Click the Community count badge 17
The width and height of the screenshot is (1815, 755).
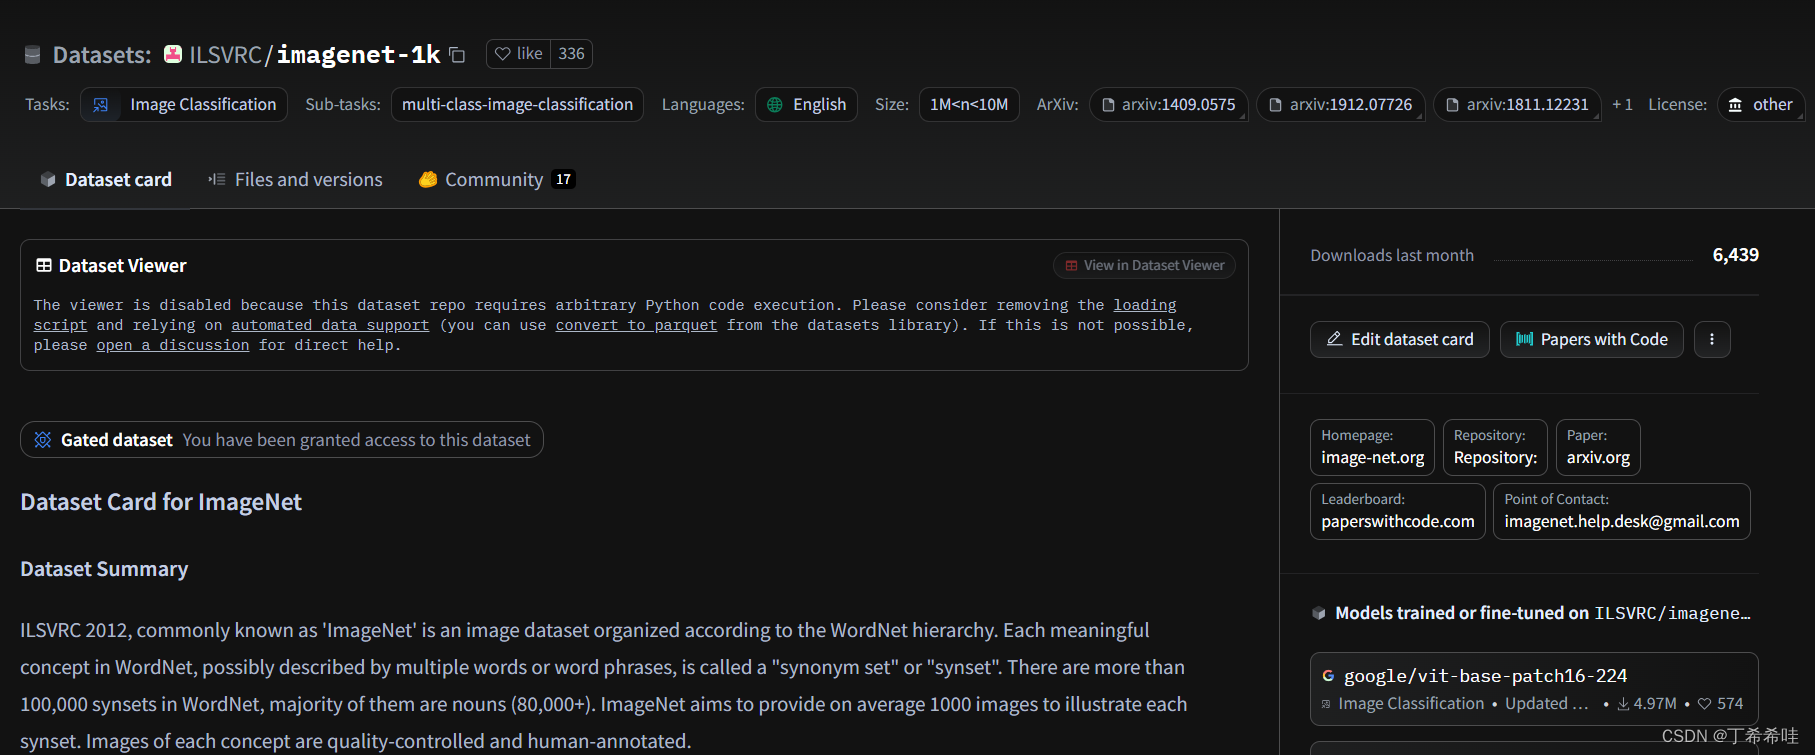coord(564,180)
